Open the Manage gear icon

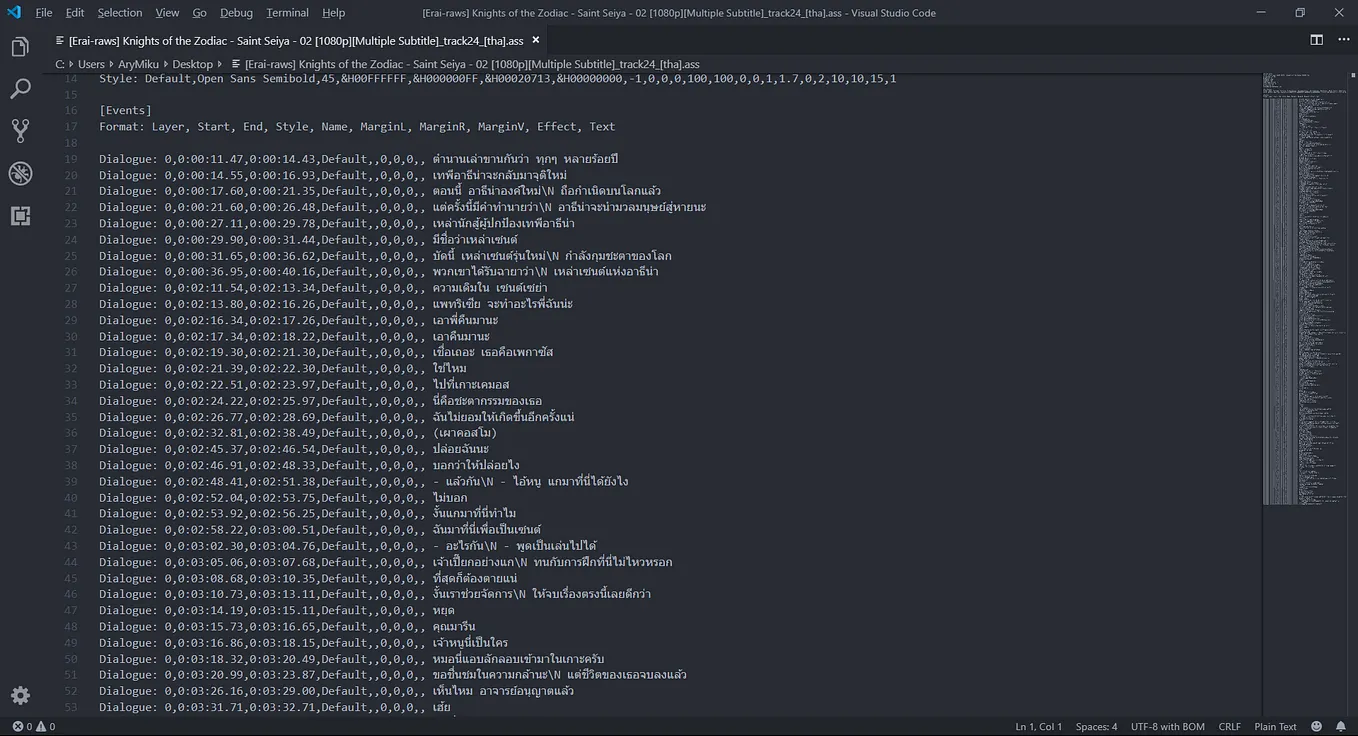coord(20,695)
